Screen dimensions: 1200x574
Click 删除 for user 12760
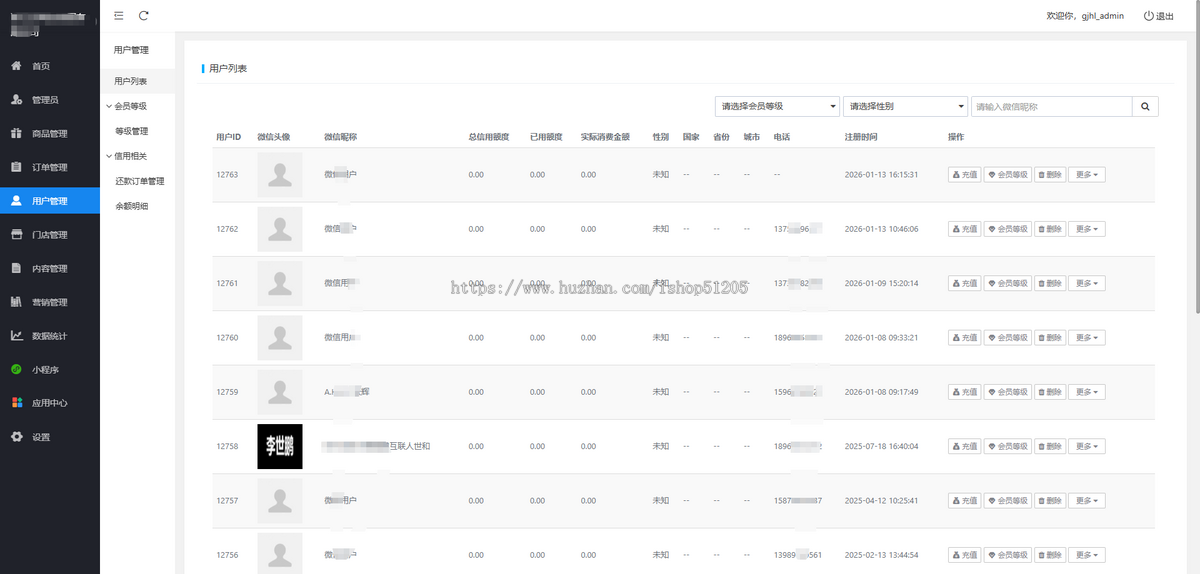tap(1050, 338)
